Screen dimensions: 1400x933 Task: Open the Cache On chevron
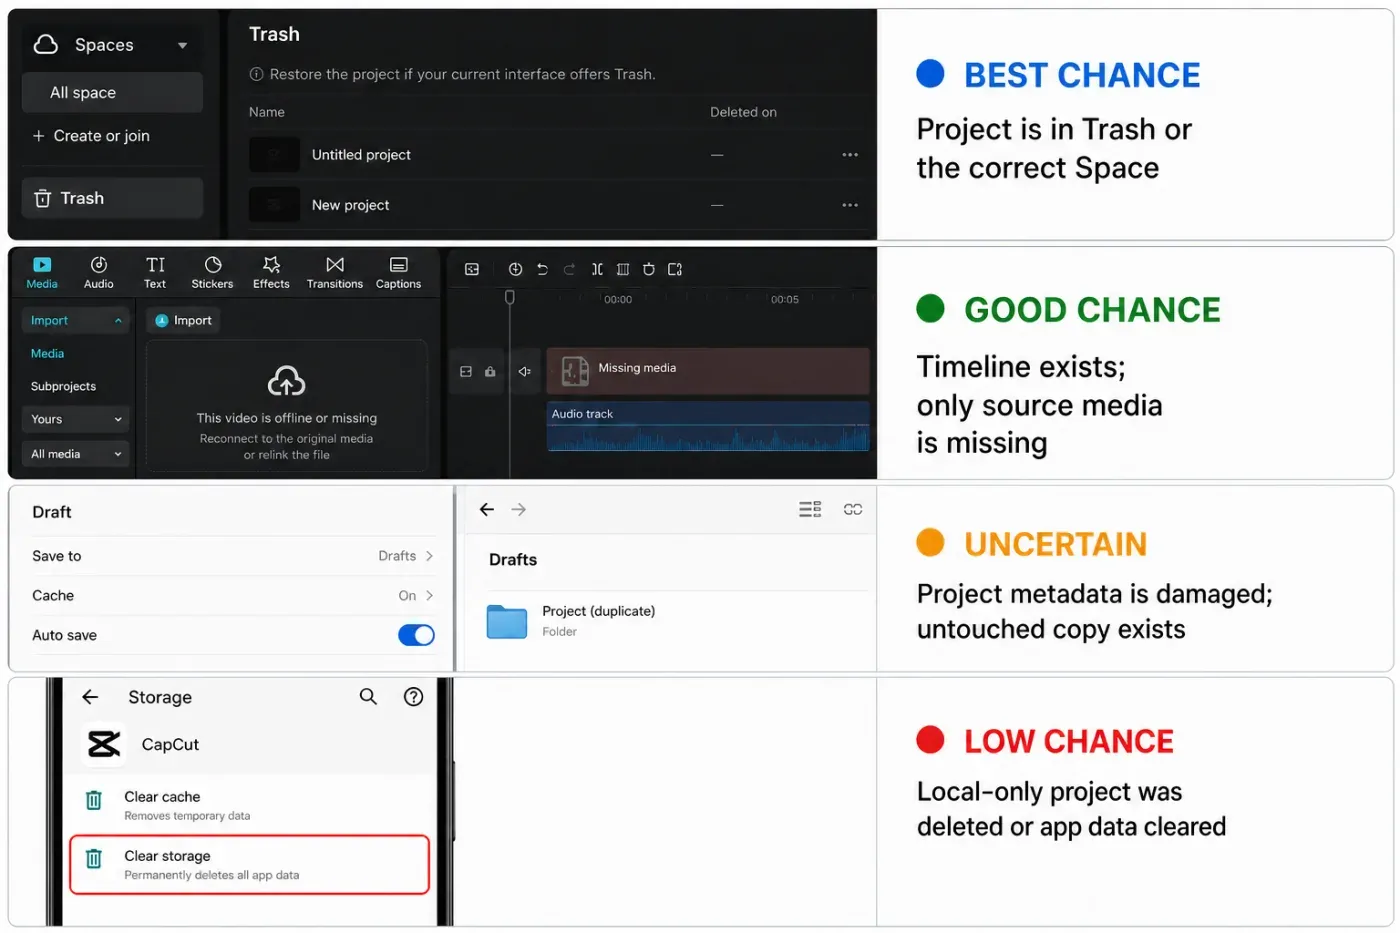tap(430, 596)
